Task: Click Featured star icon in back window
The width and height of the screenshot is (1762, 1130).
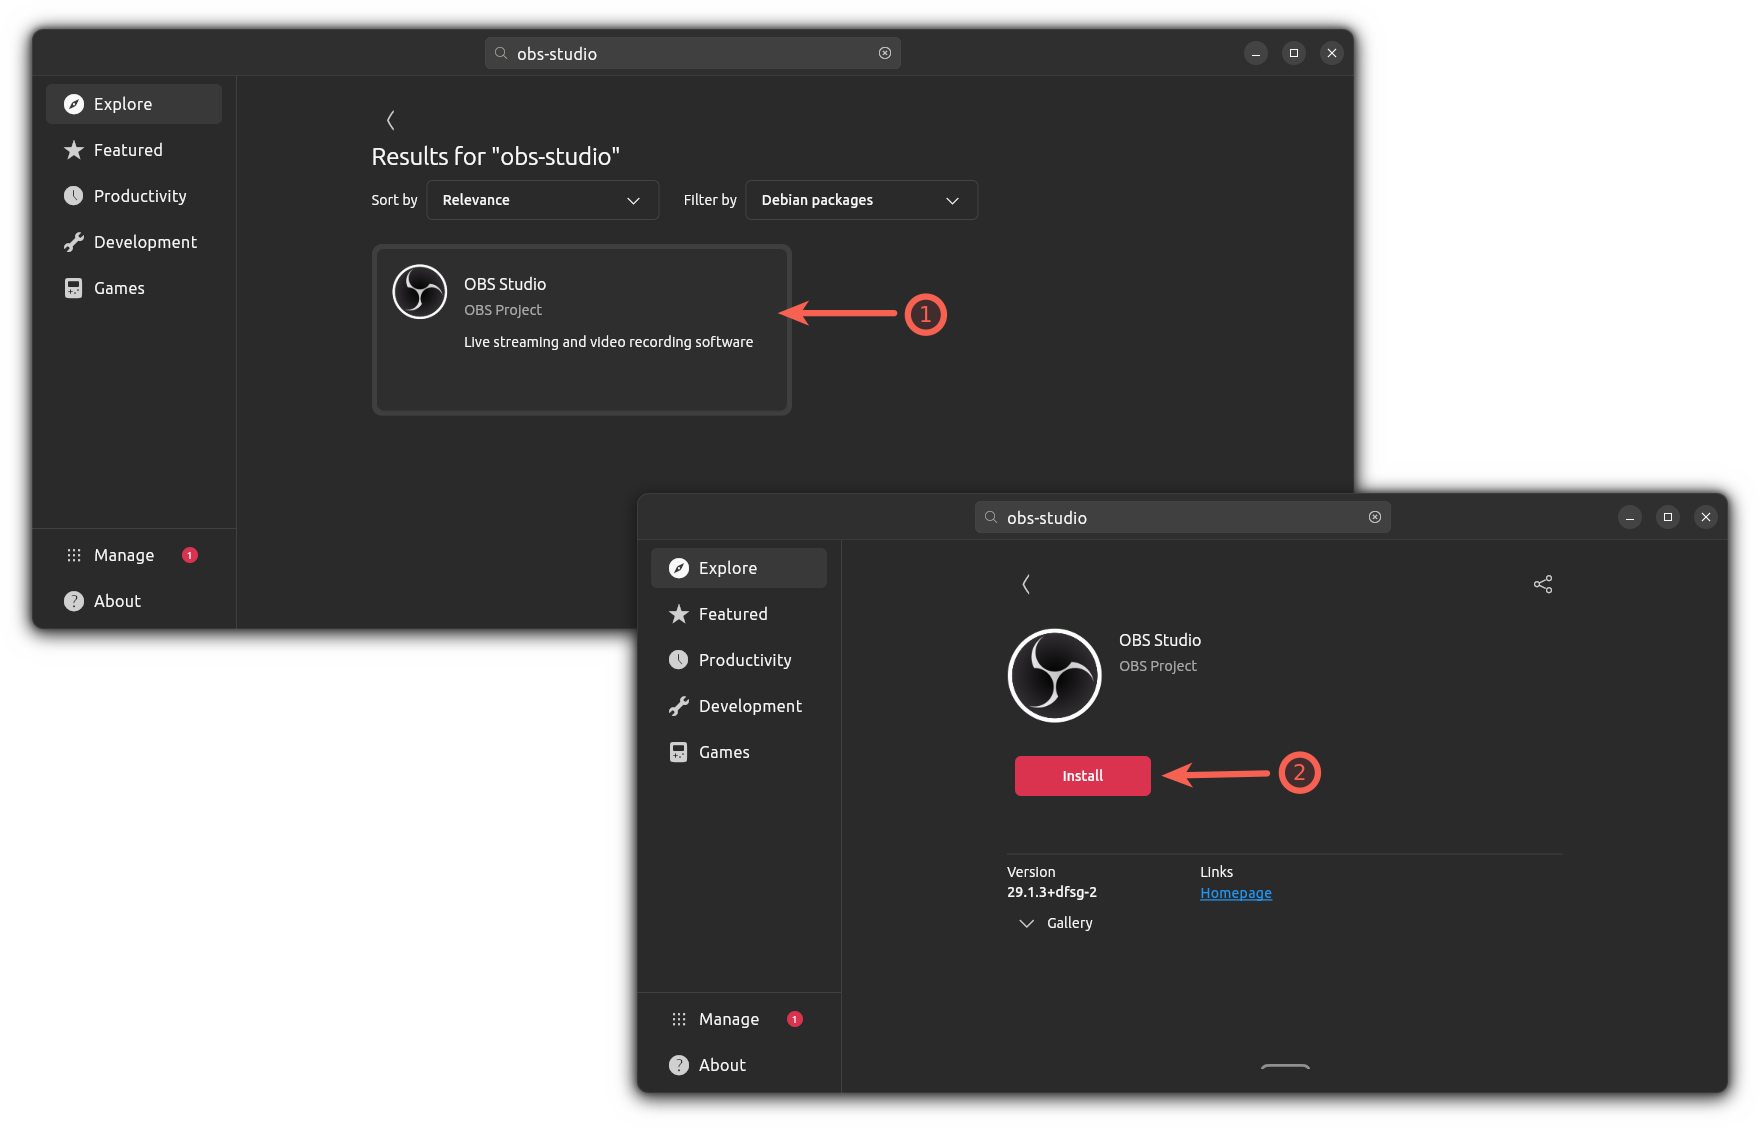Action: coord(74,150)
